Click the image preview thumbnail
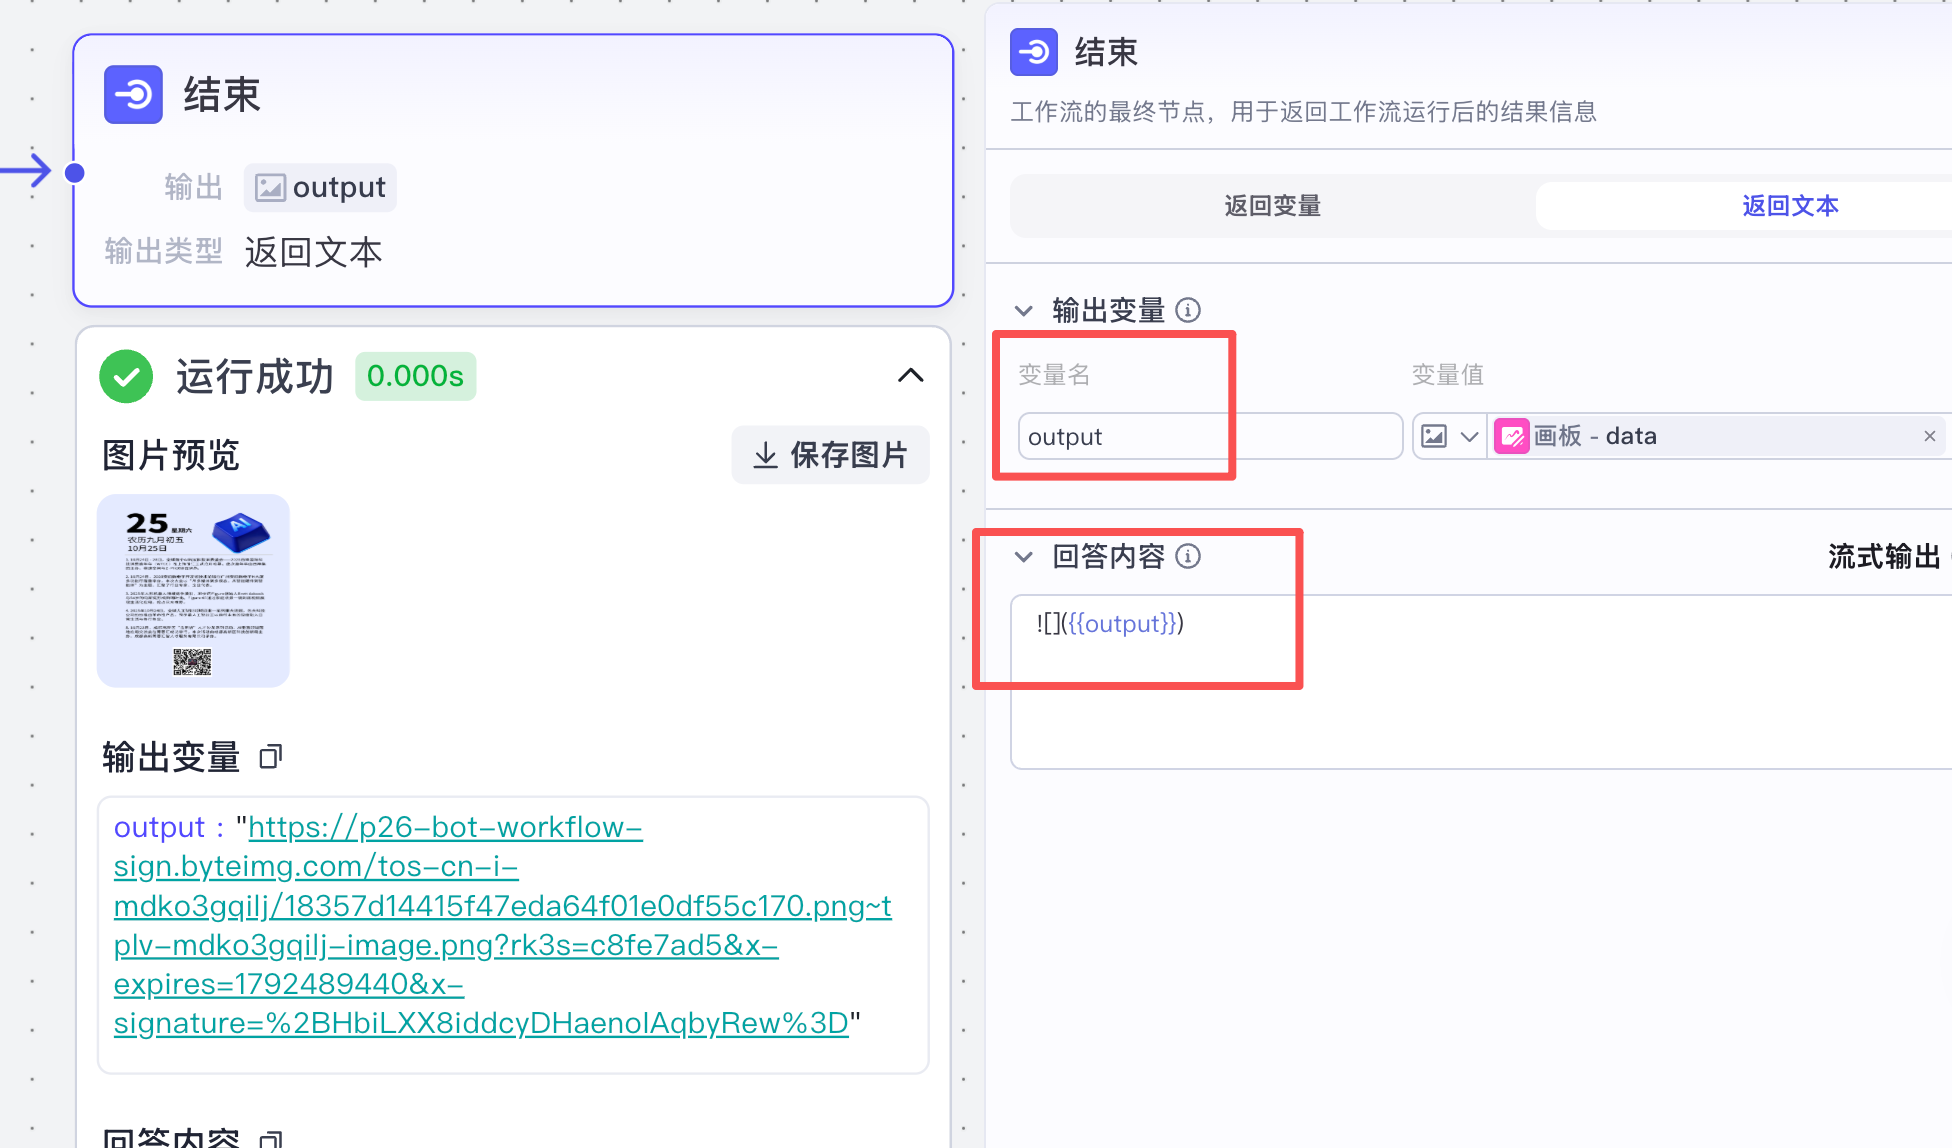The image size is (1952, 1148). click(x=192, y=589)
